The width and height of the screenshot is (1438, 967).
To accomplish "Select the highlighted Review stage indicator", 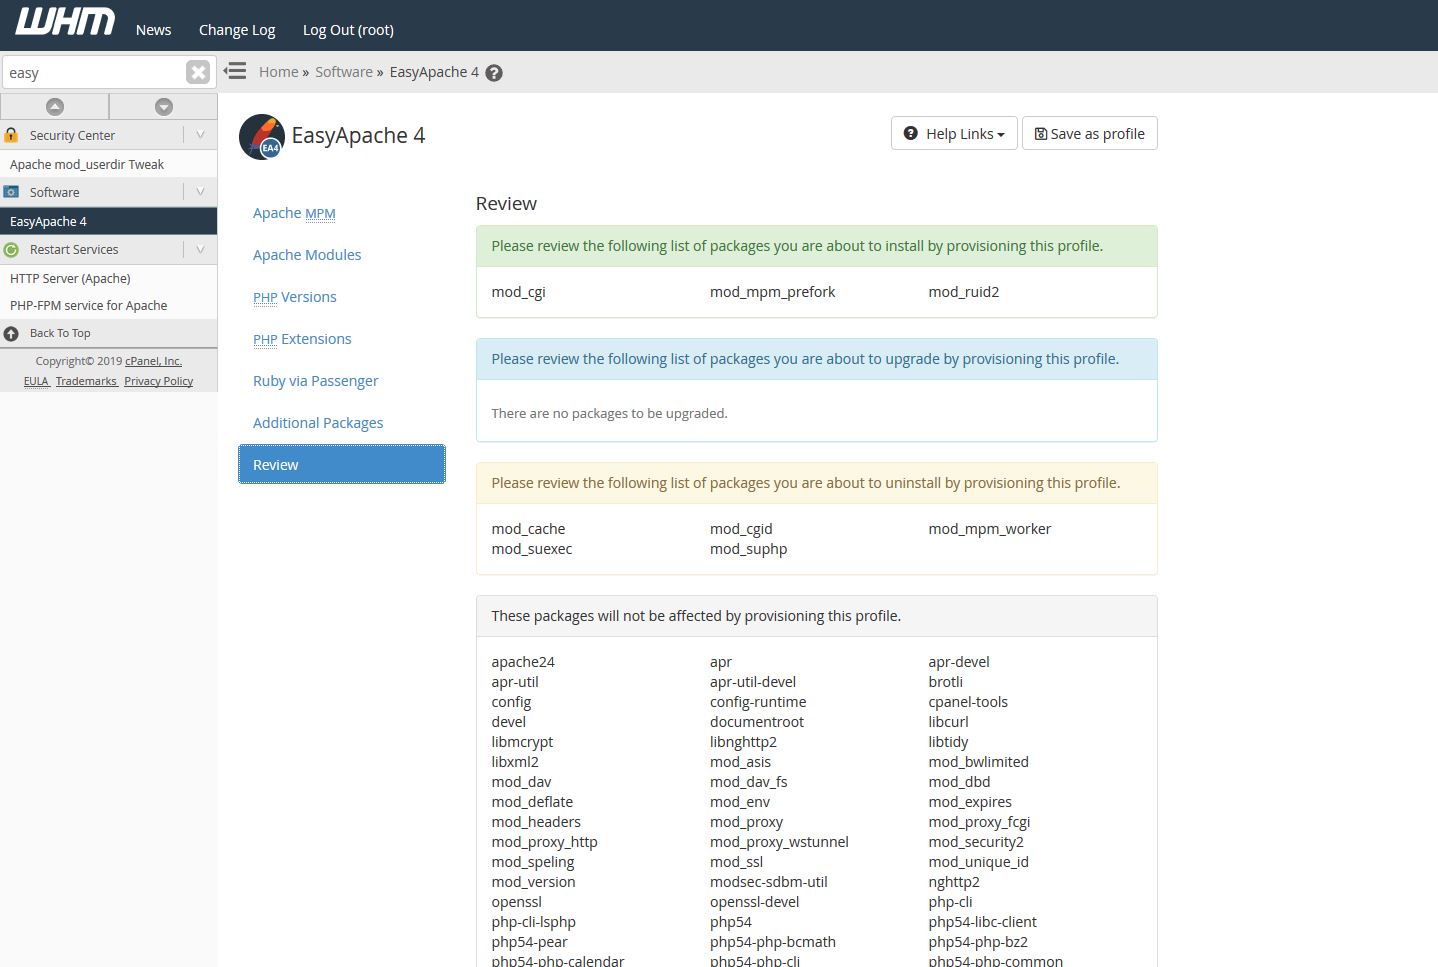I will click(341, 464).
